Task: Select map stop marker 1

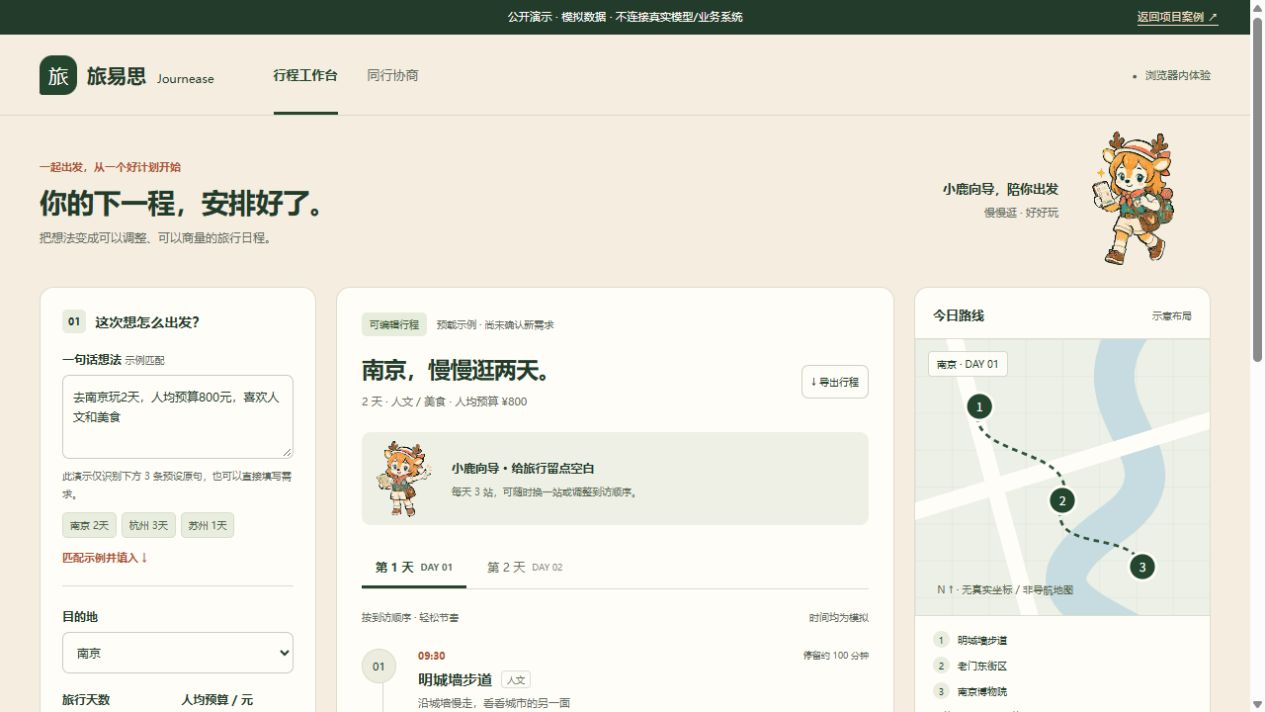Action: pos(980,406)
